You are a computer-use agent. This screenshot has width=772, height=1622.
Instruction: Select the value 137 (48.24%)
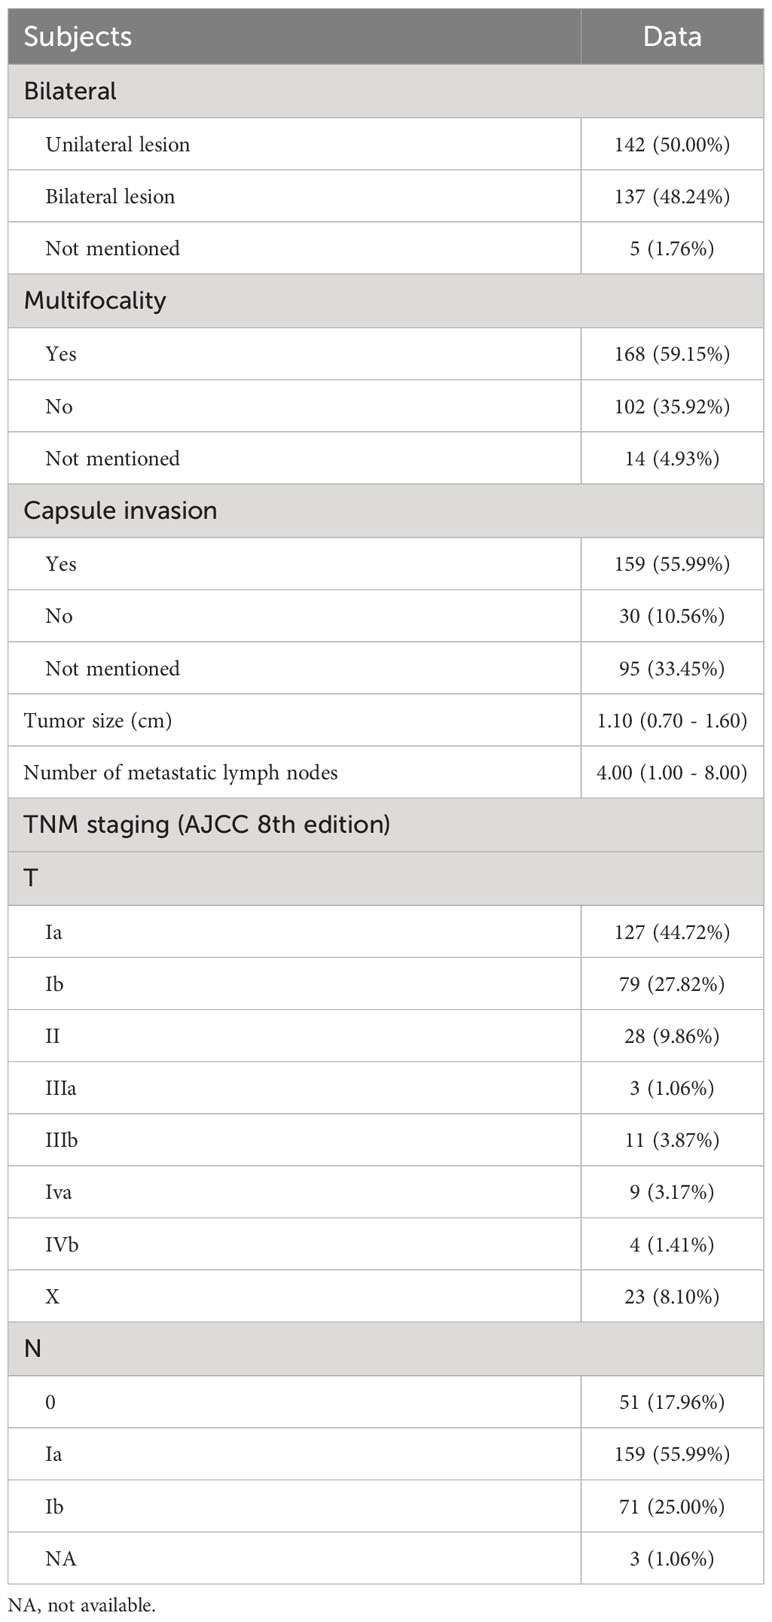click(672, 197)
